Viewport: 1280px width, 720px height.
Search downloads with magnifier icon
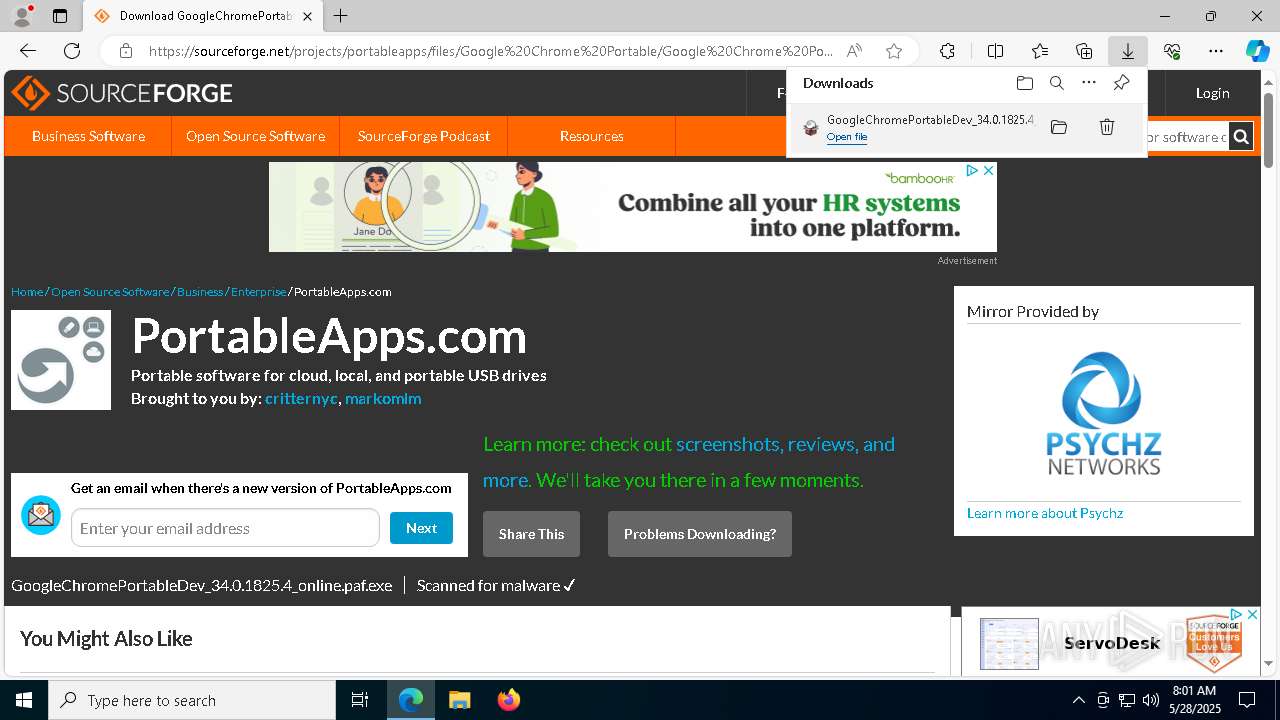pyautogui.click(x=1057, y=83)
